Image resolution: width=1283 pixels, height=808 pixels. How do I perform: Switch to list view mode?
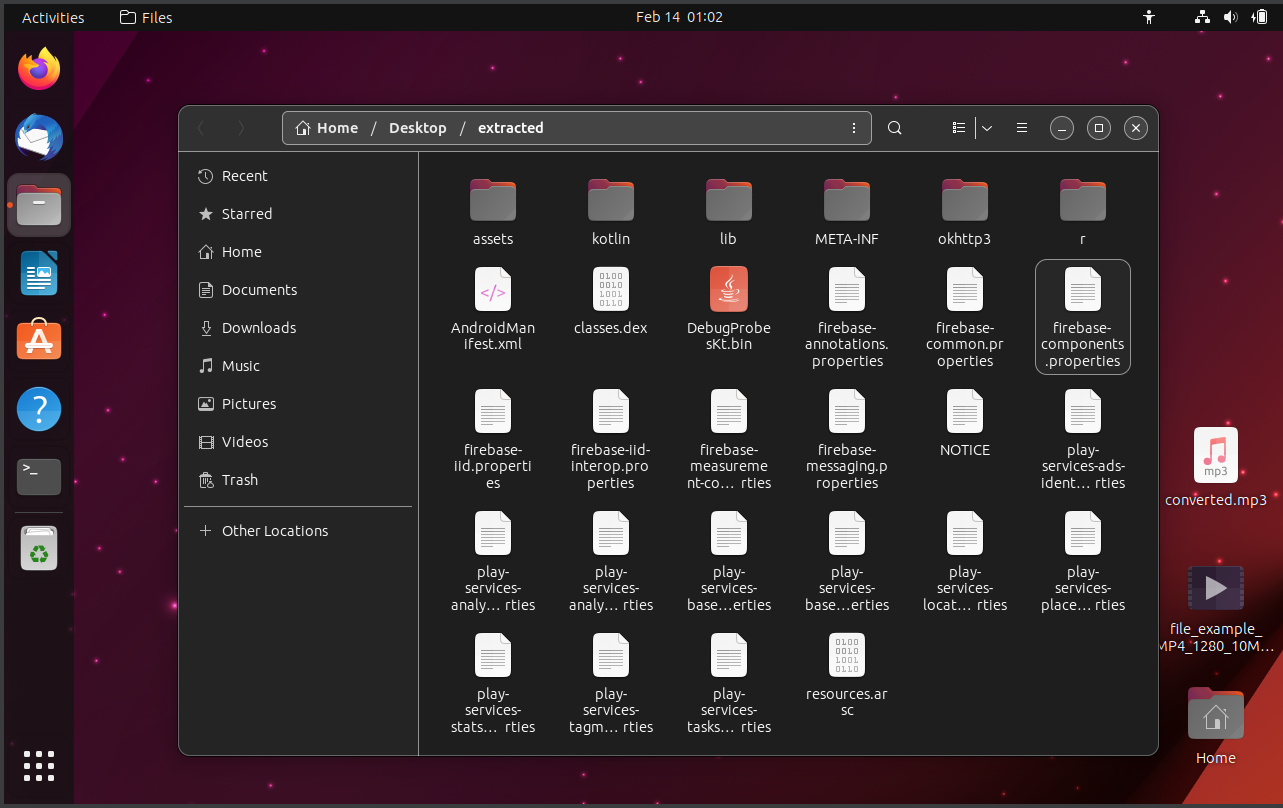(957, 128)
